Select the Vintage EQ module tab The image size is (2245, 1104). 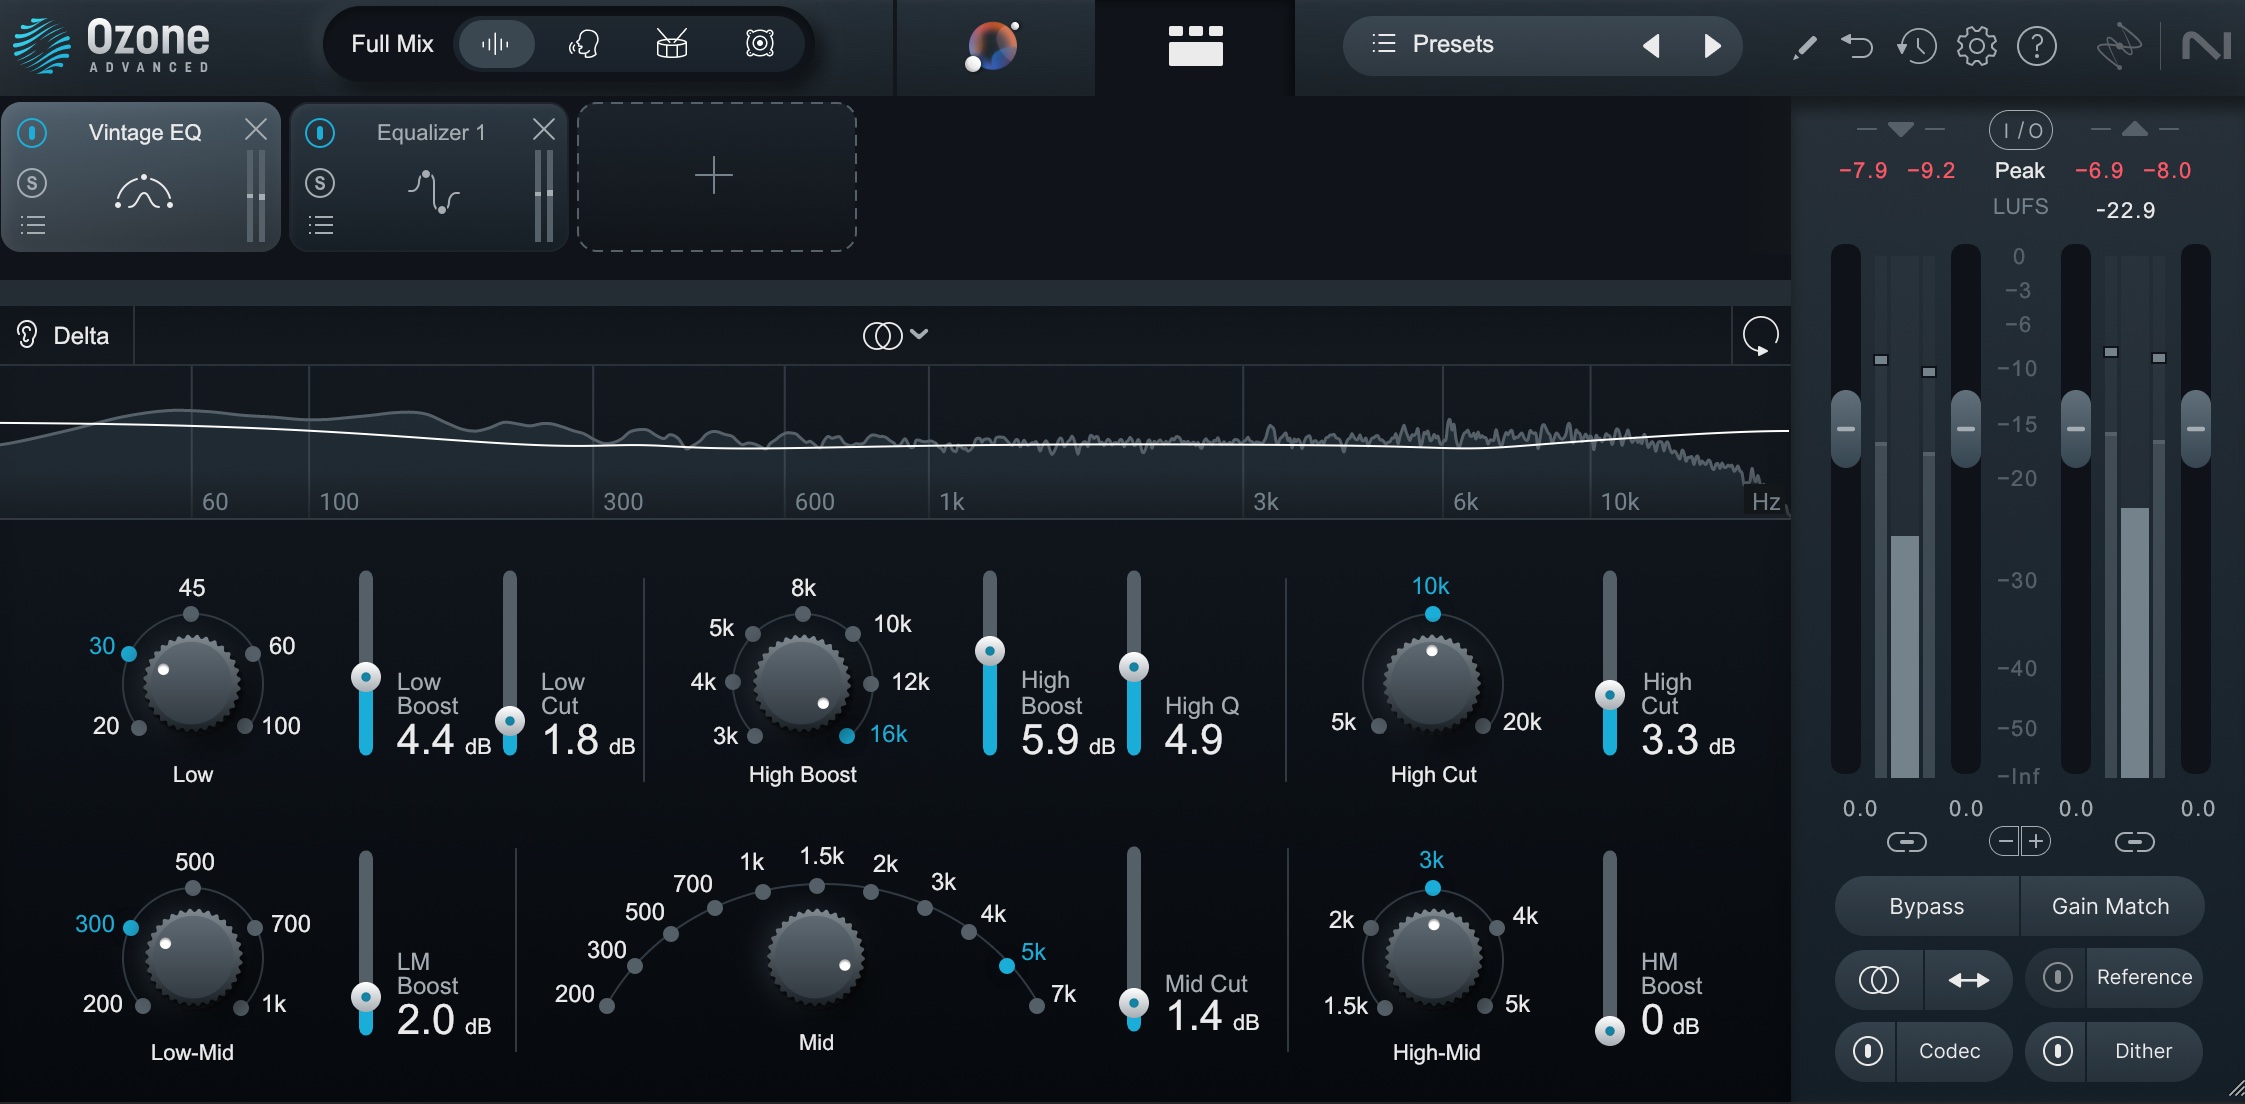click(x=140, y=177)
